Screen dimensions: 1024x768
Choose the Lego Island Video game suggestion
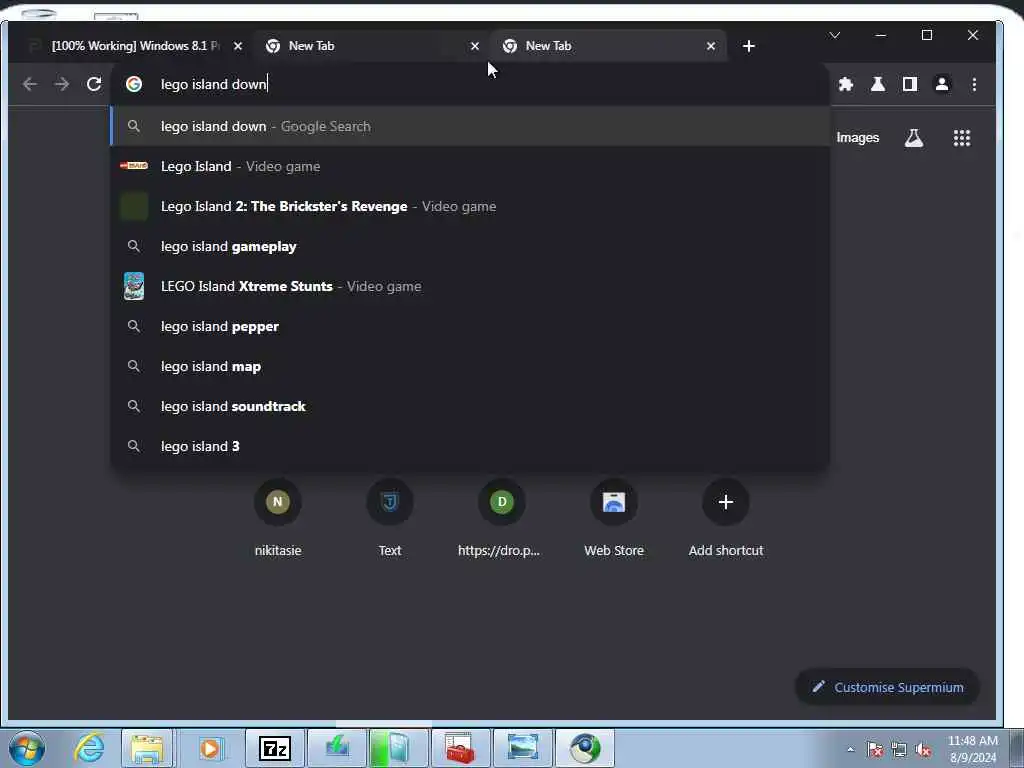coord(470,167)
